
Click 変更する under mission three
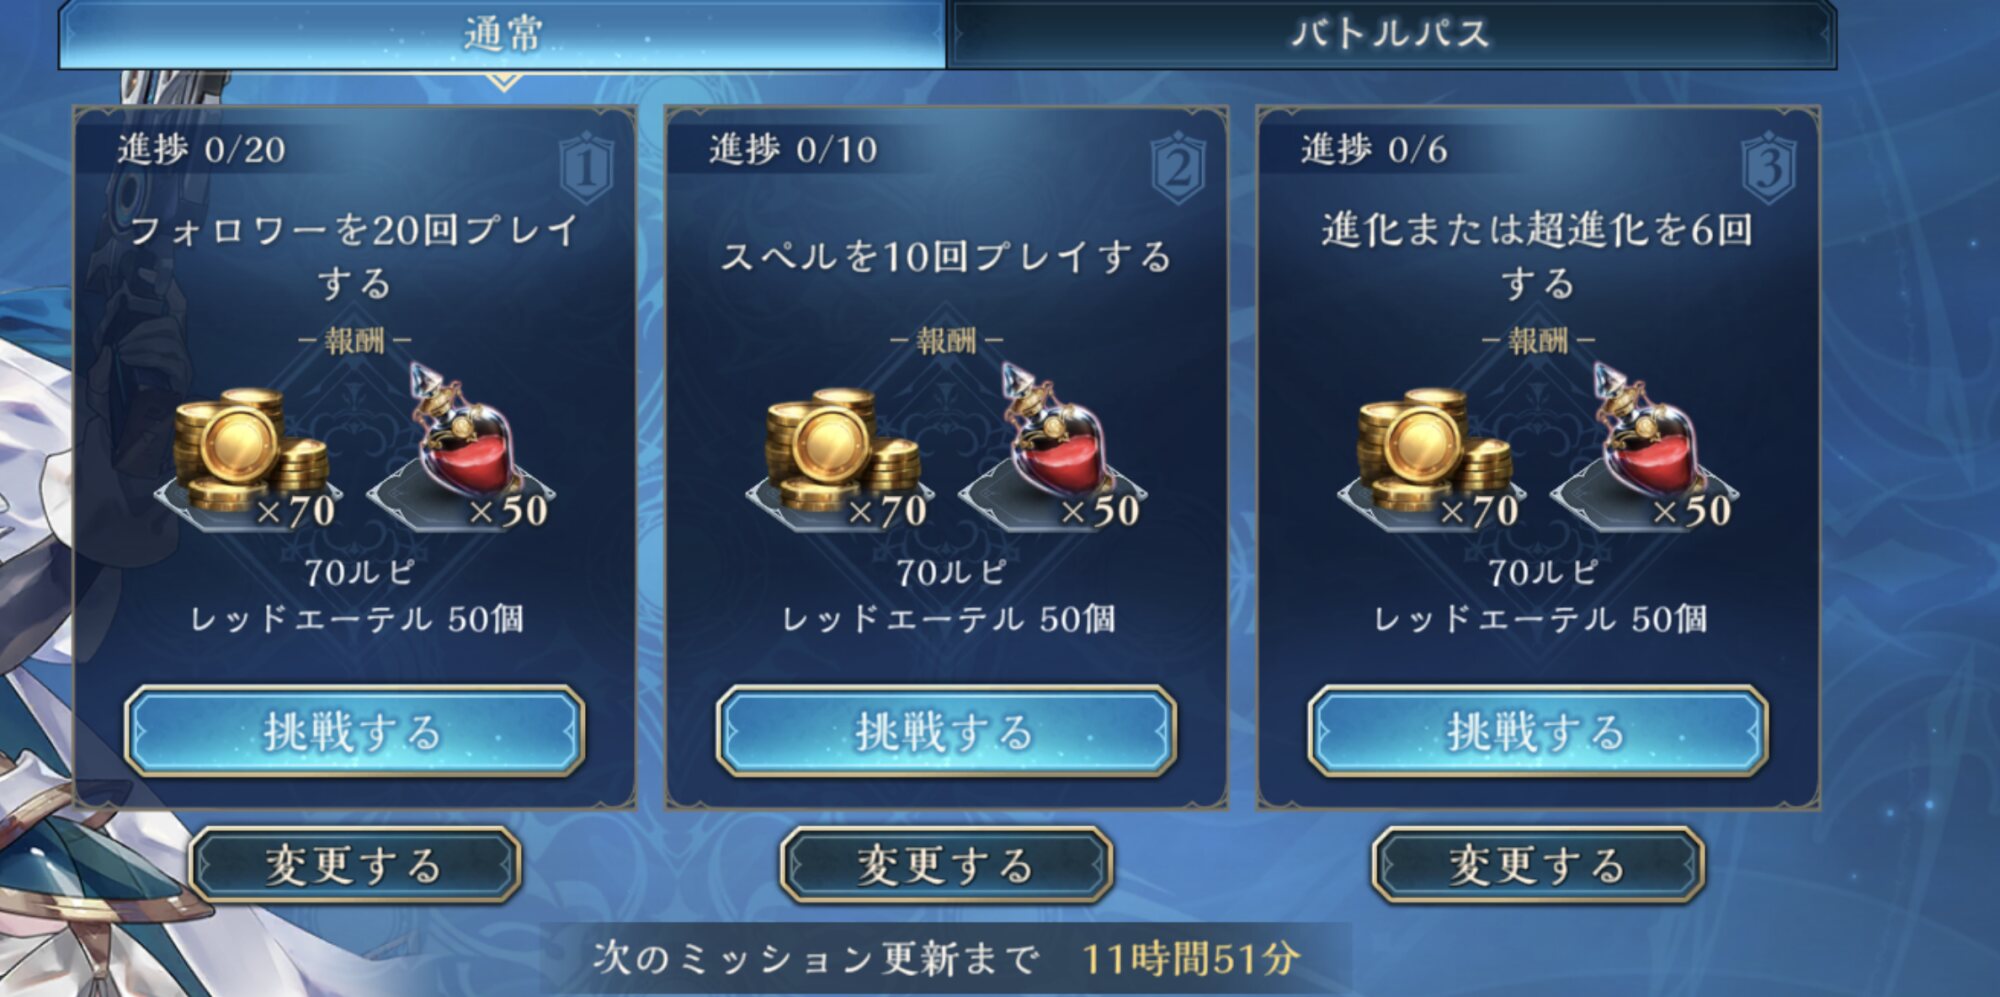[1538, 865]
